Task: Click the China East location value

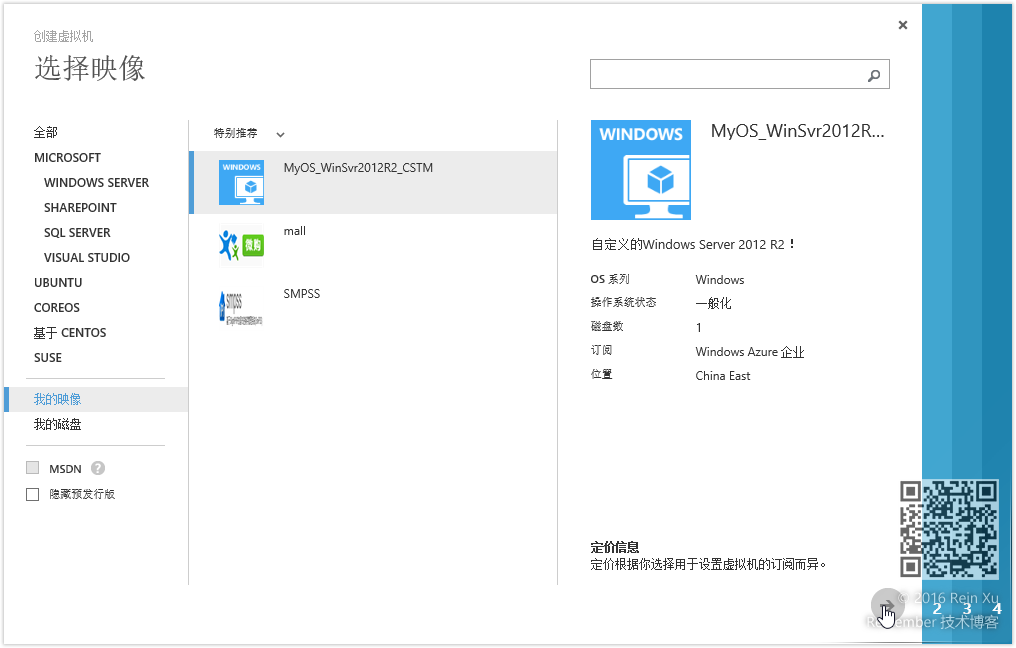Action: (x=723, y=376)
